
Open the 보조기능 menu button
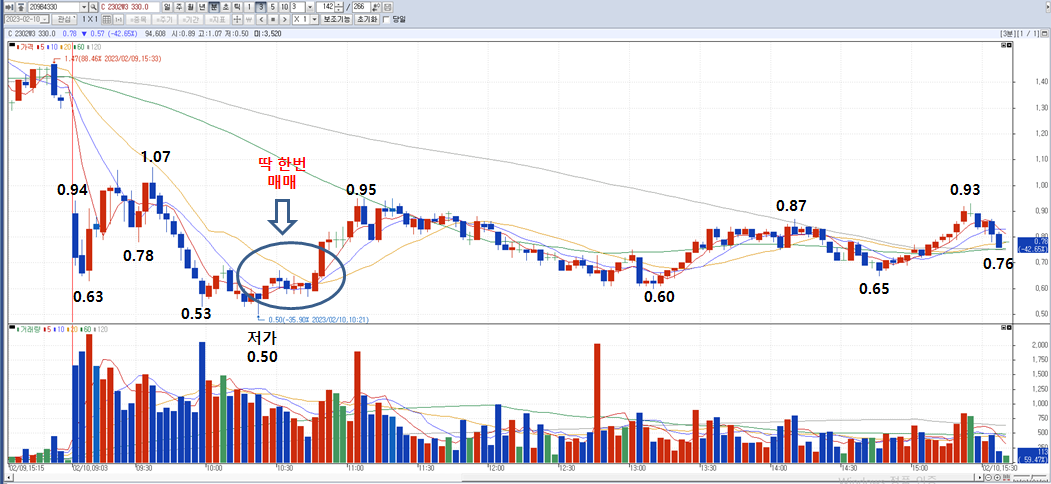click(x=336, y=19)
